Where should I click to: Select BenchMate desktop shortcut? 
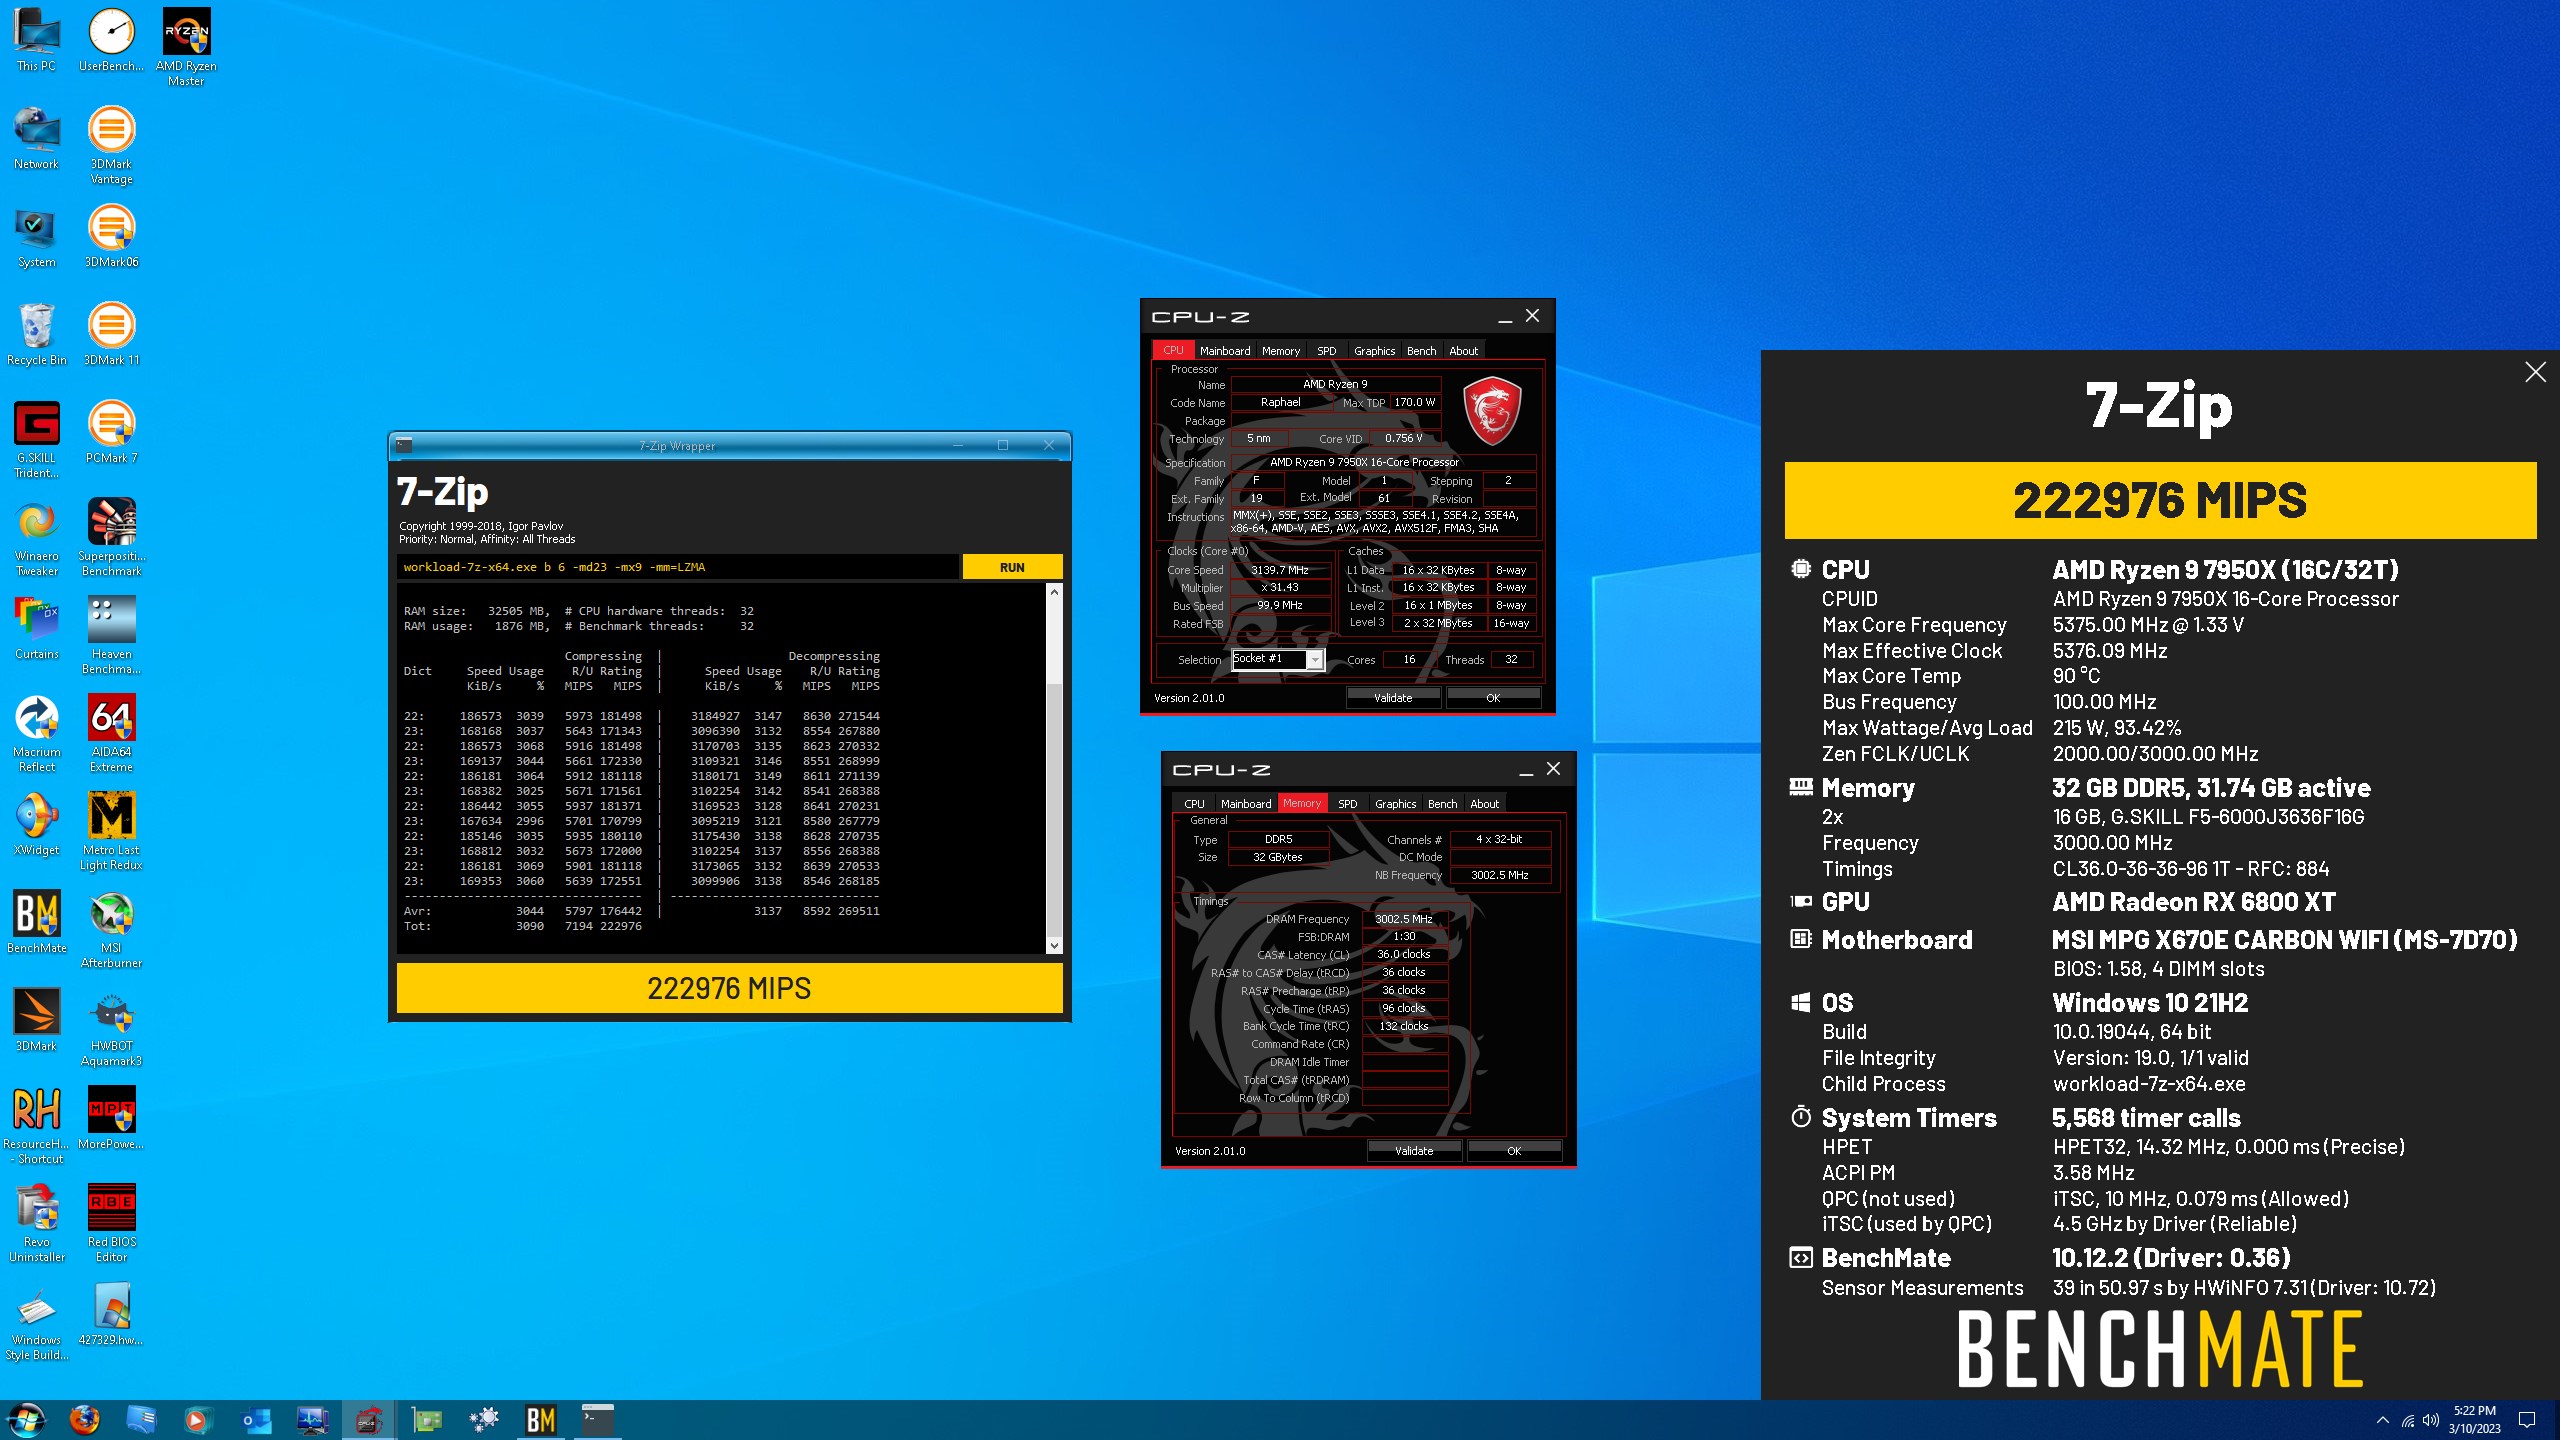click(37, 923)
